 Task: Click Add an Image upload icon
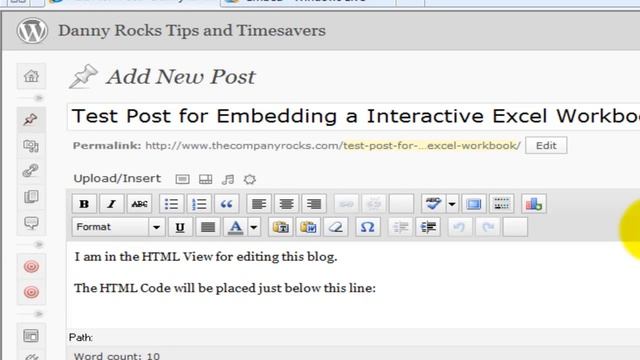(182, 179)
